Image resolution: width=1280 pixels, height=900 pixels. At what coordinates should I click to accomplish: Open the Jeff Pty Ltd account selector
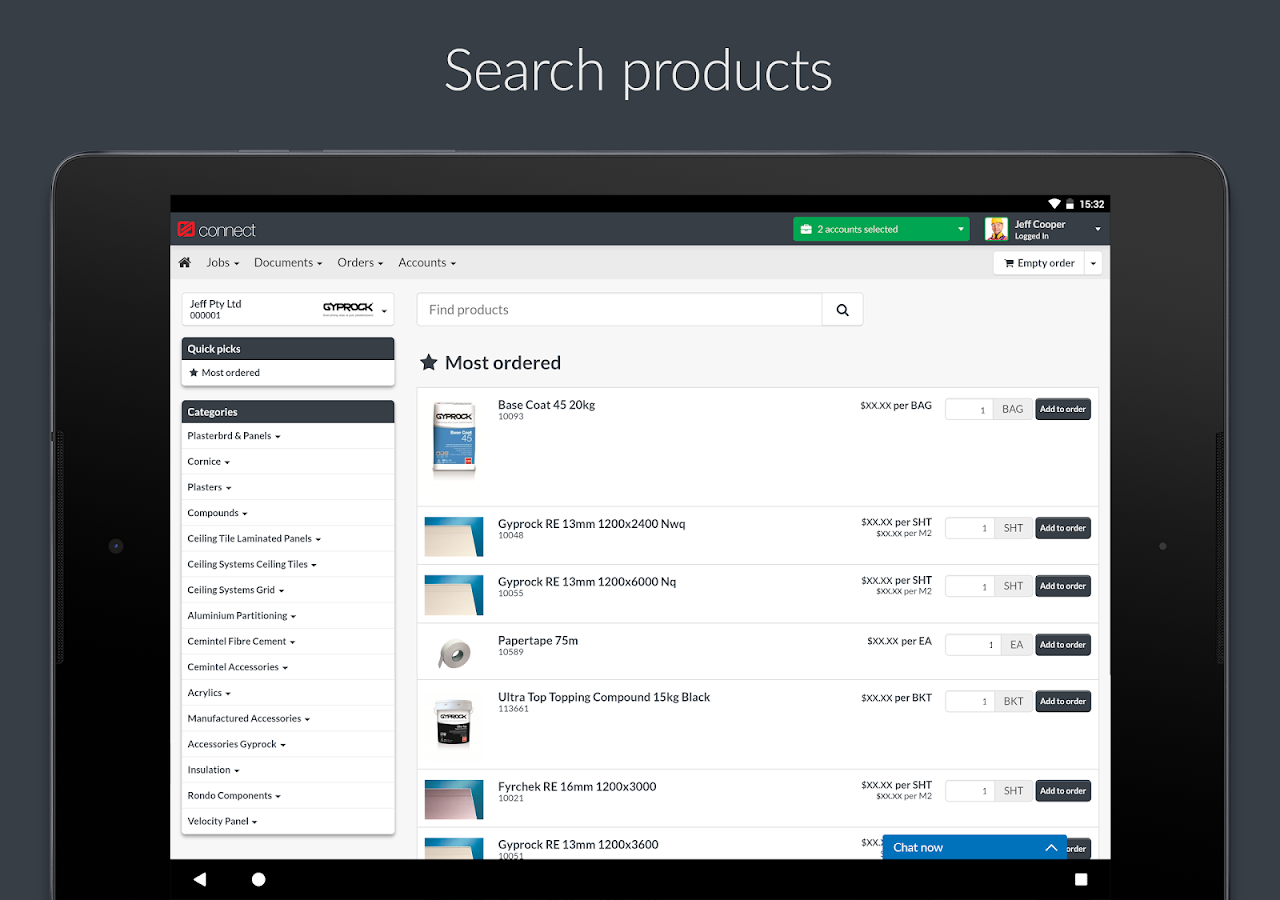[x=288, y=309]
